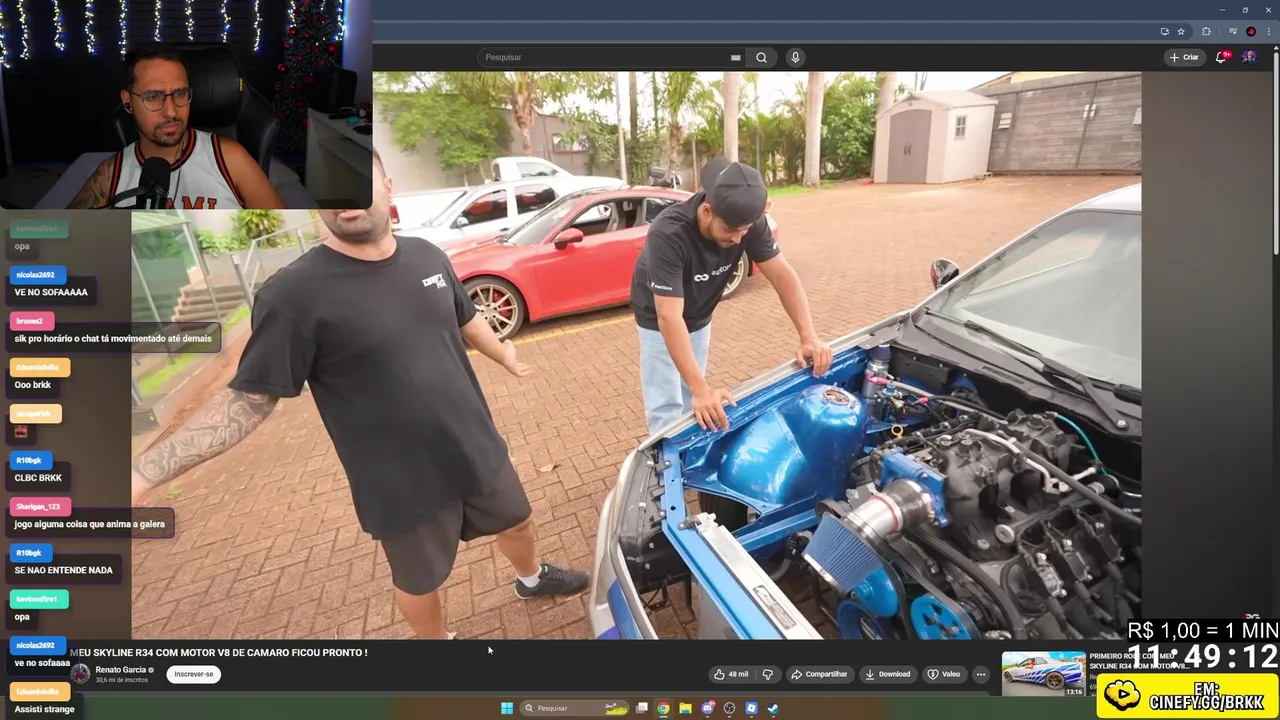The image size is (1280, 720).
Task: Click chat message 'CLBC BRKK'
Action: click(x=38, y=478)
